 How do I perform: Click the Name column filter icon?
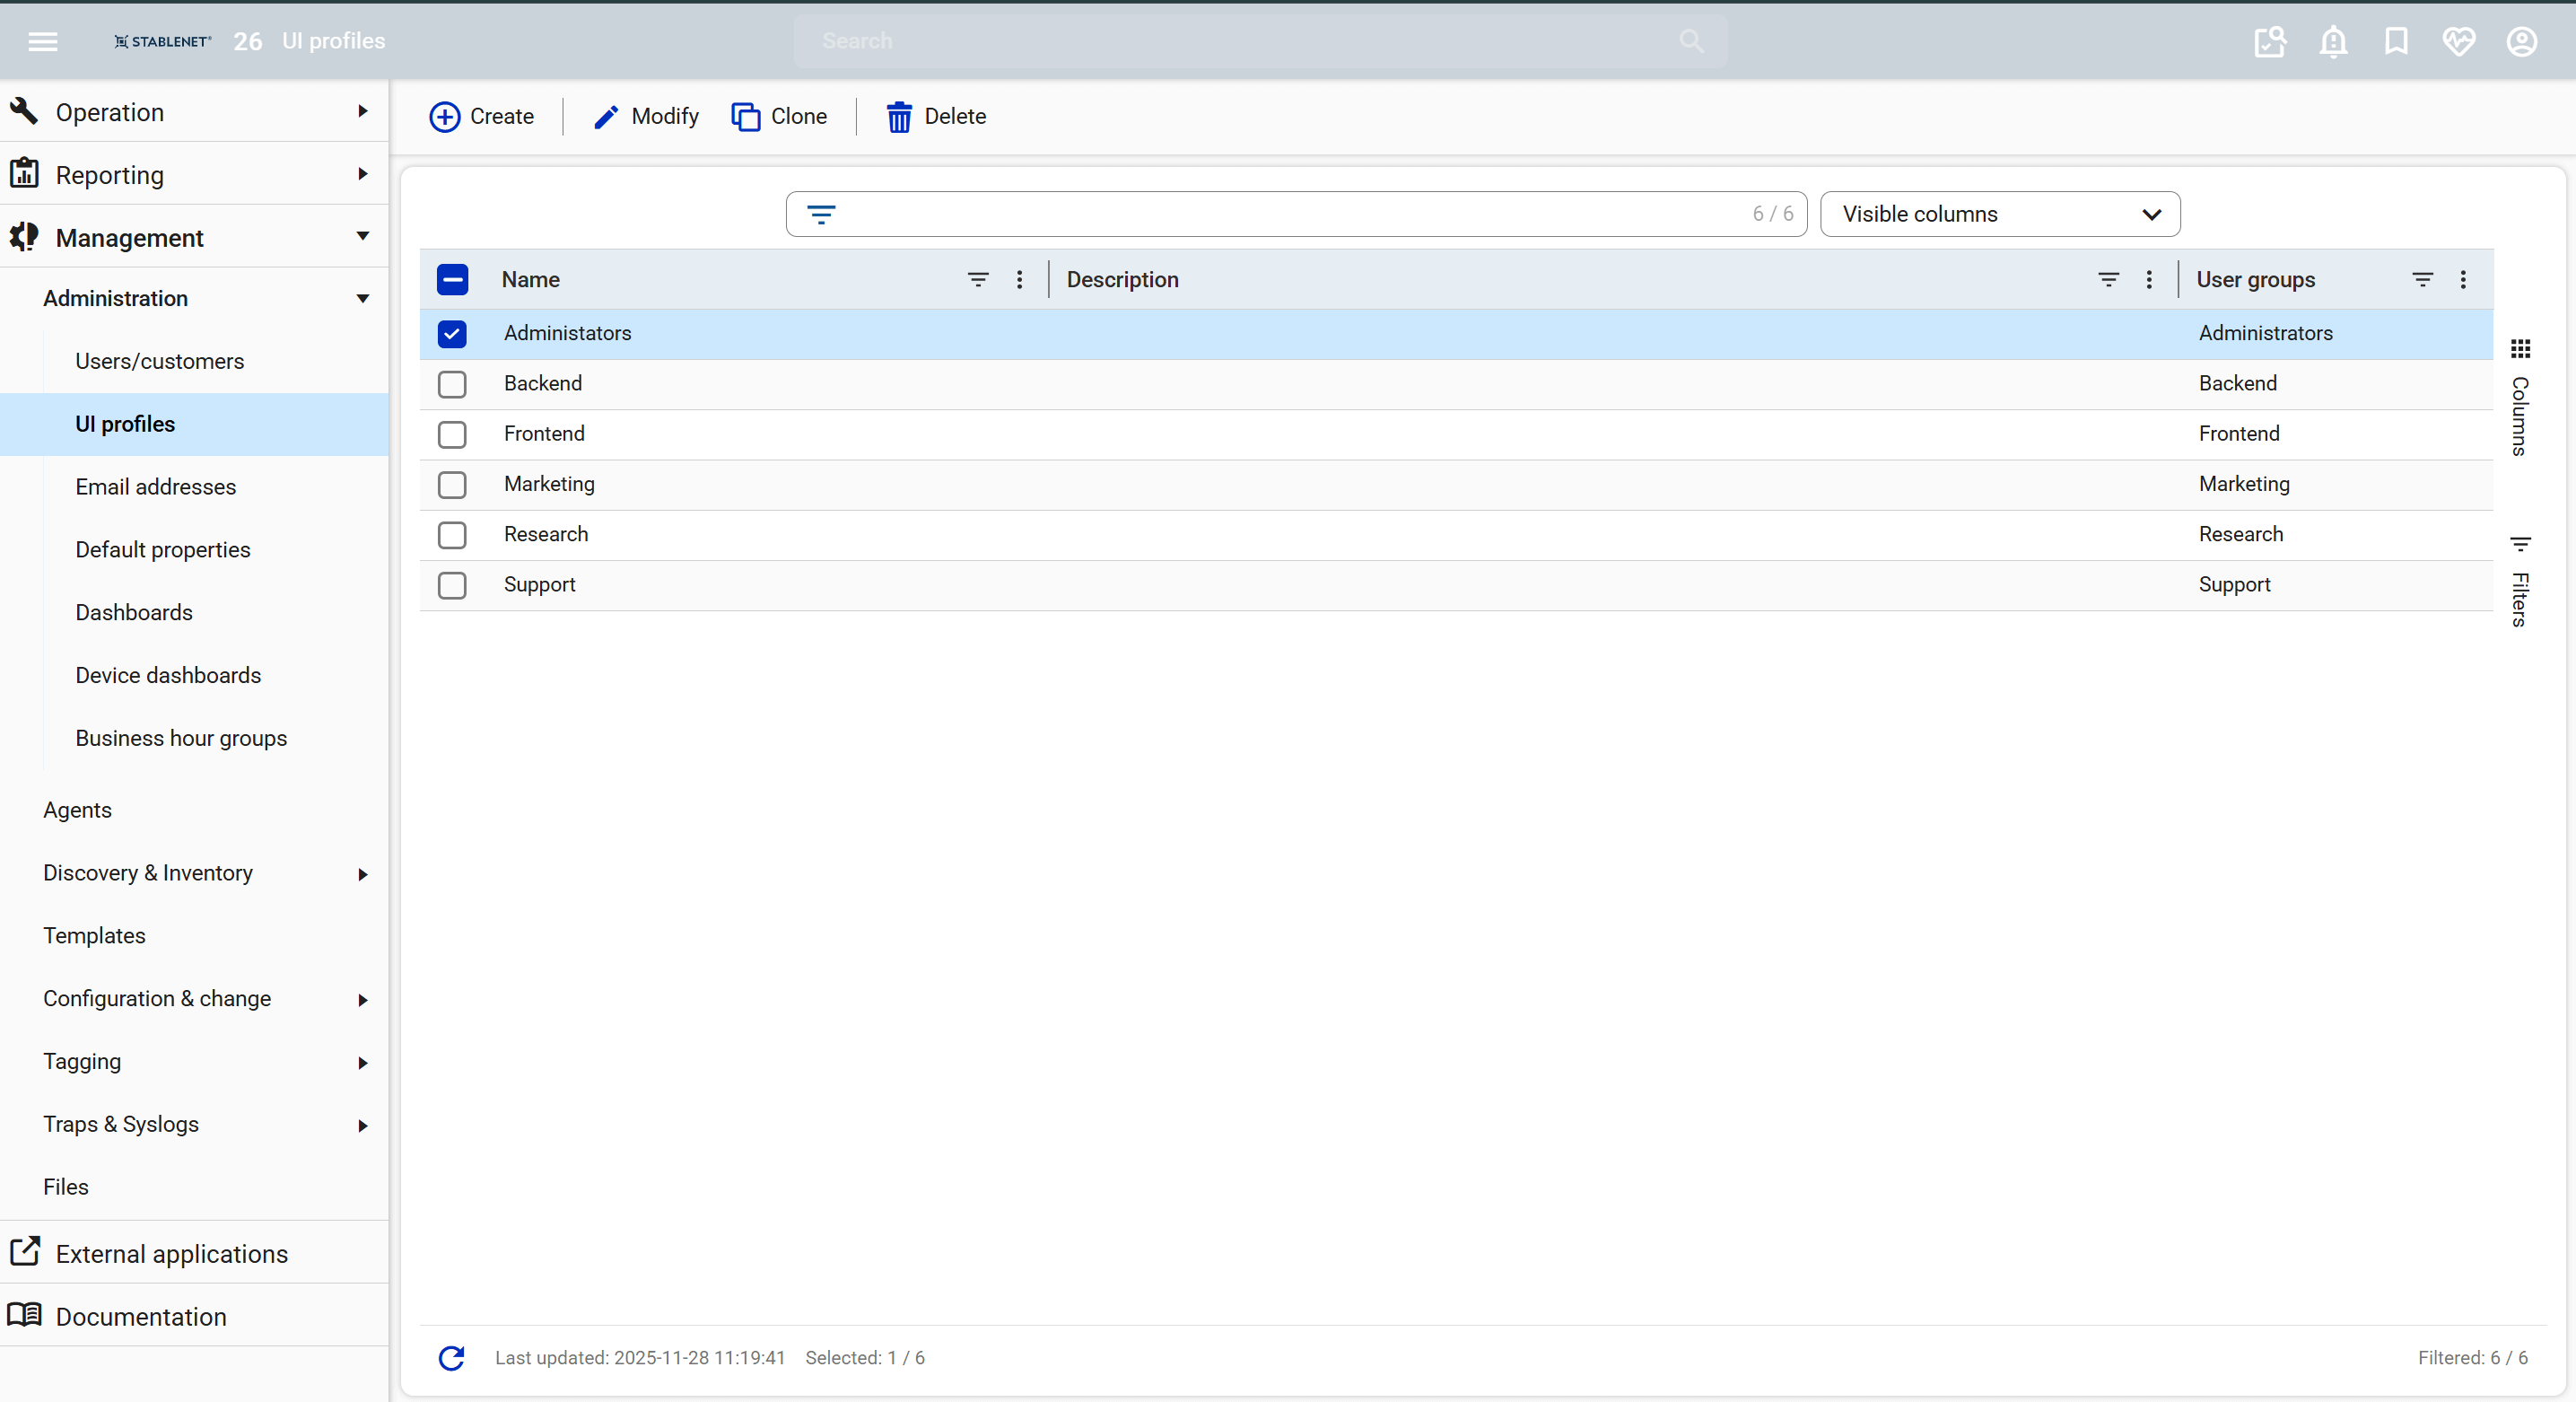978,280
